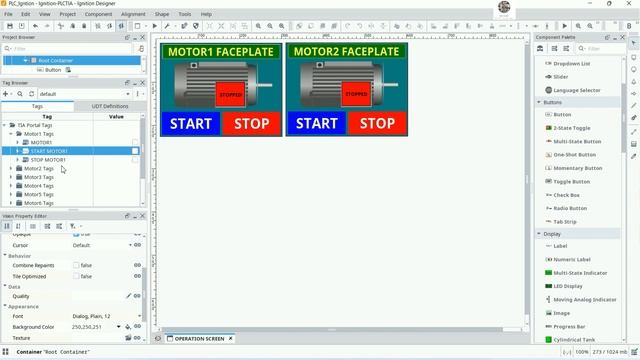Image resolution: width=640 pixels, height=360 pixels.
Task: Click the MOTOR2 faceplate START button
Action: click(x=316, y=123)
